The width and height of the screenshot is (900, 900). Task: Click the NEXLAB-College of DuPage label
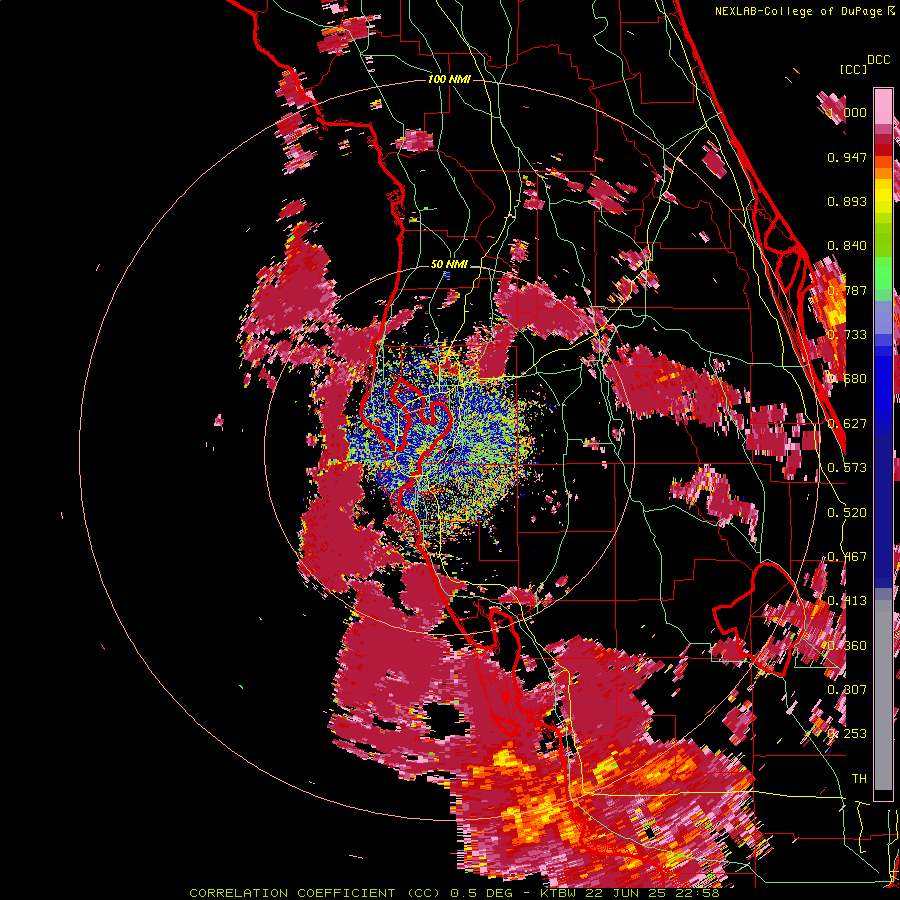click(804, 11)
